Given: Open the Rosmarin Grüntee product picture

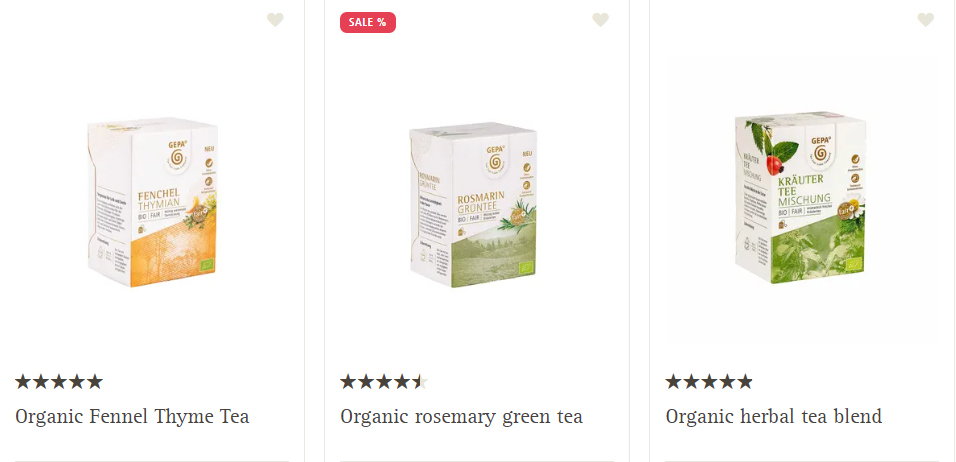Looking at the screenshot, I should pyautogui.click(x=474, y=205).
